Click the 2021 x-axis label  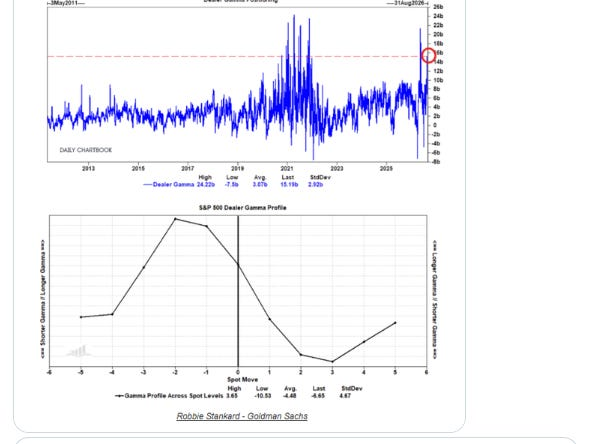[x=287, y=168]
